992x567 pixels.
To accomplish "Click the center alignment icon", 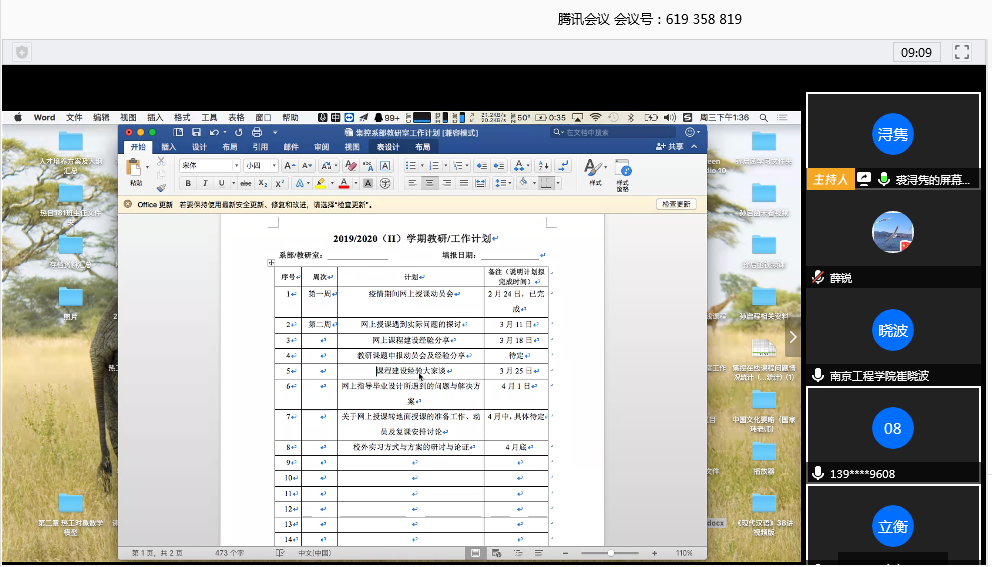I will pyautogui.click(x=429, y=183).
